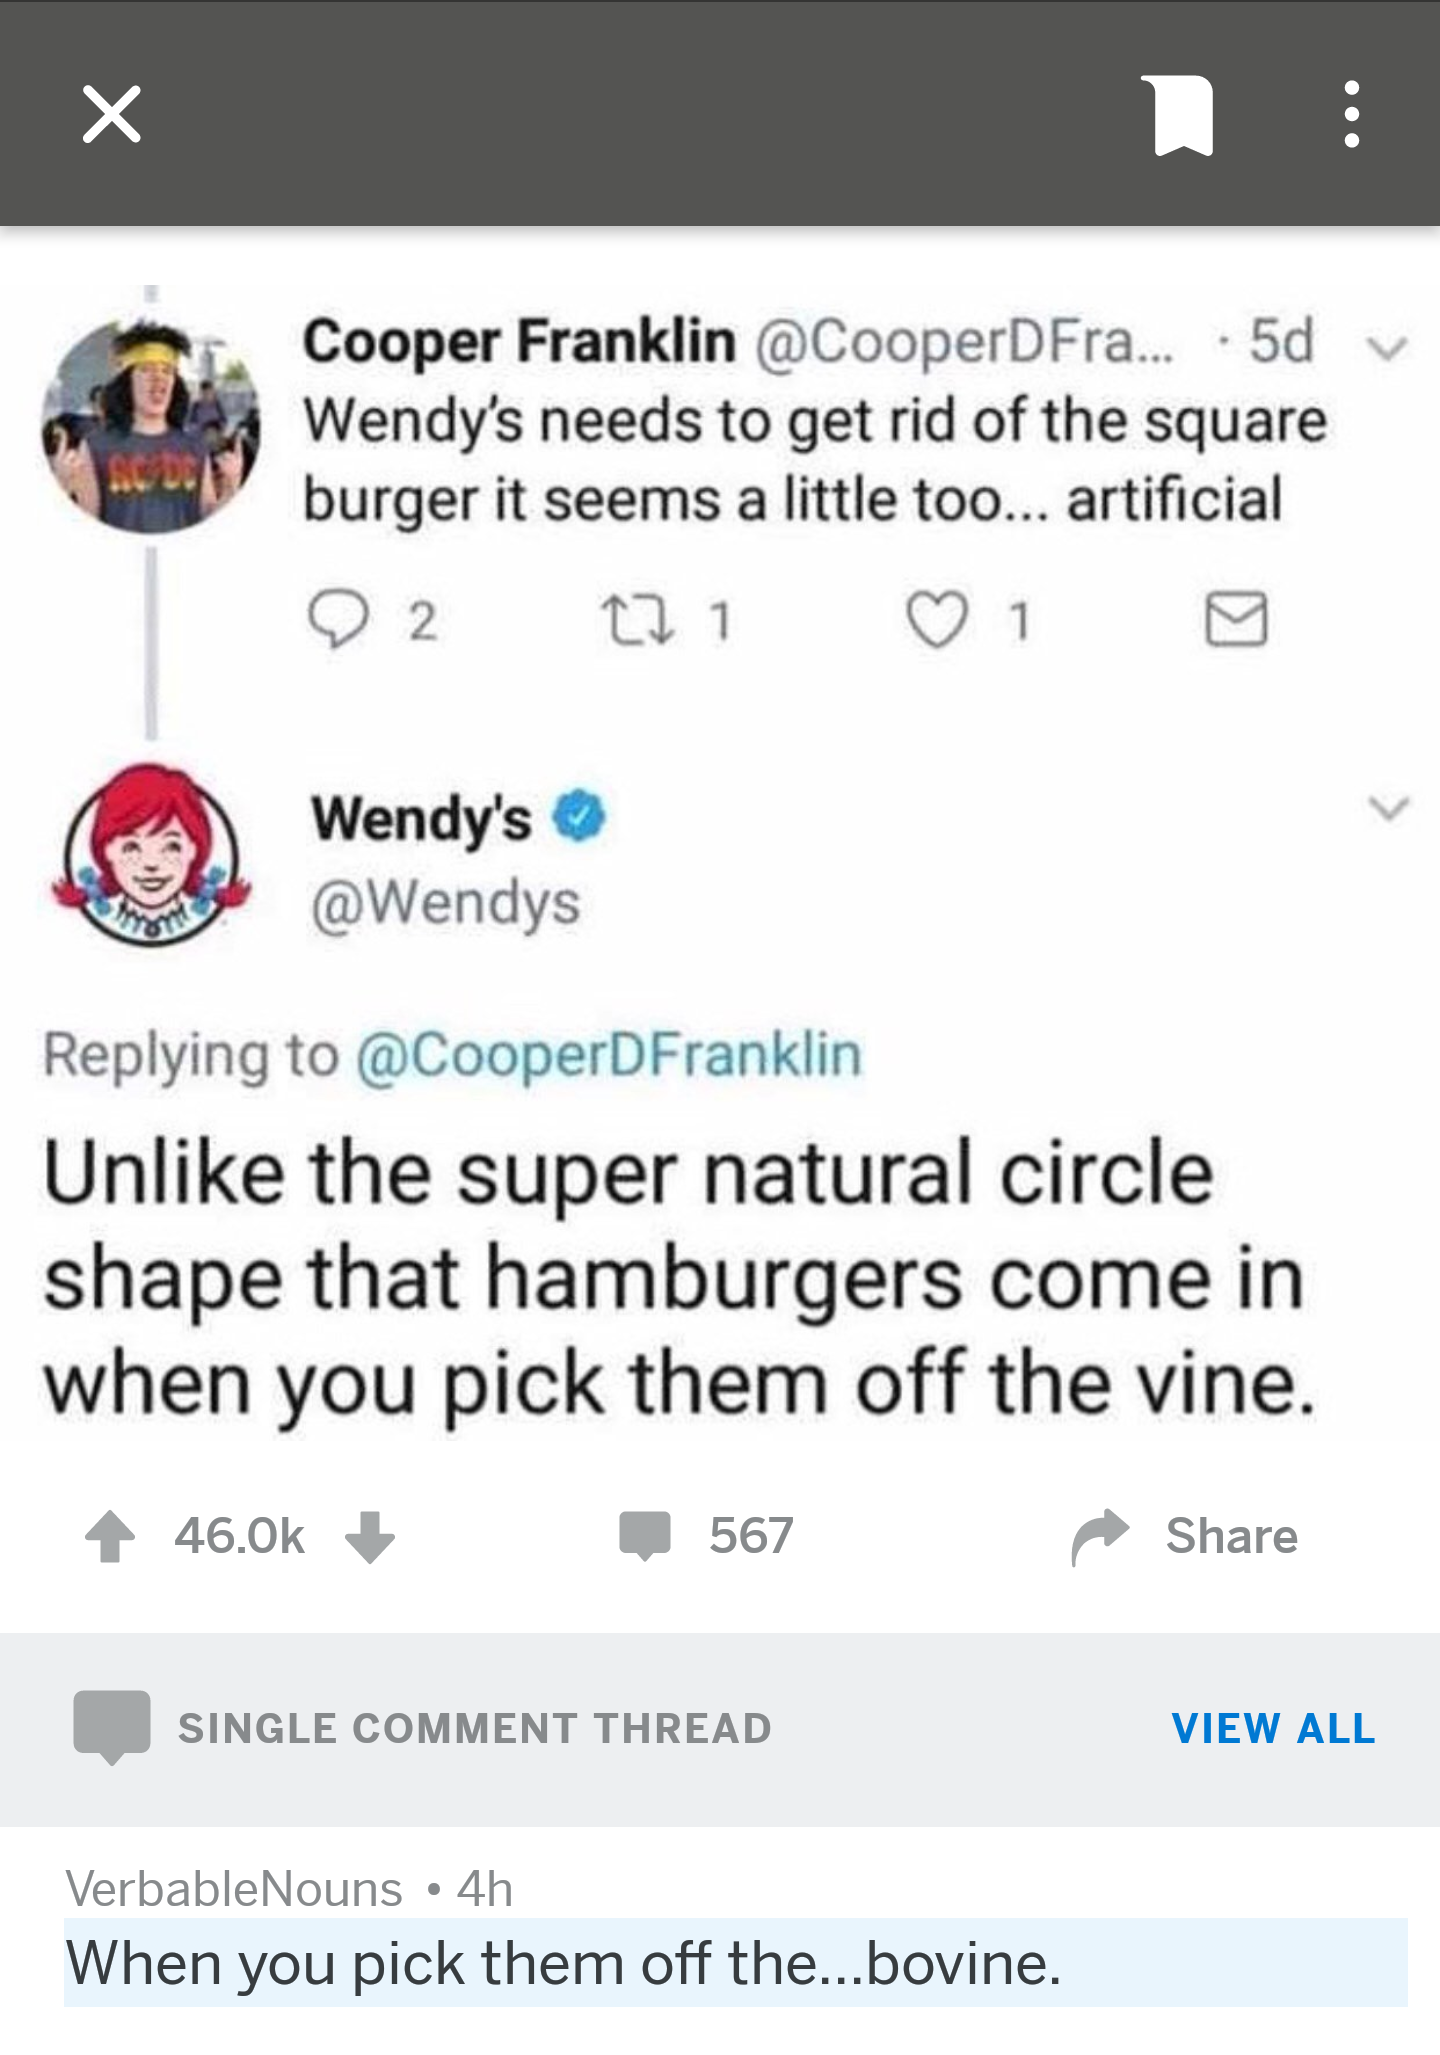The height and width of the screenshot is (2055, 1440).
Task: Like Cooper Franklin's tweet with the heart
Action: tap(937, 620)
